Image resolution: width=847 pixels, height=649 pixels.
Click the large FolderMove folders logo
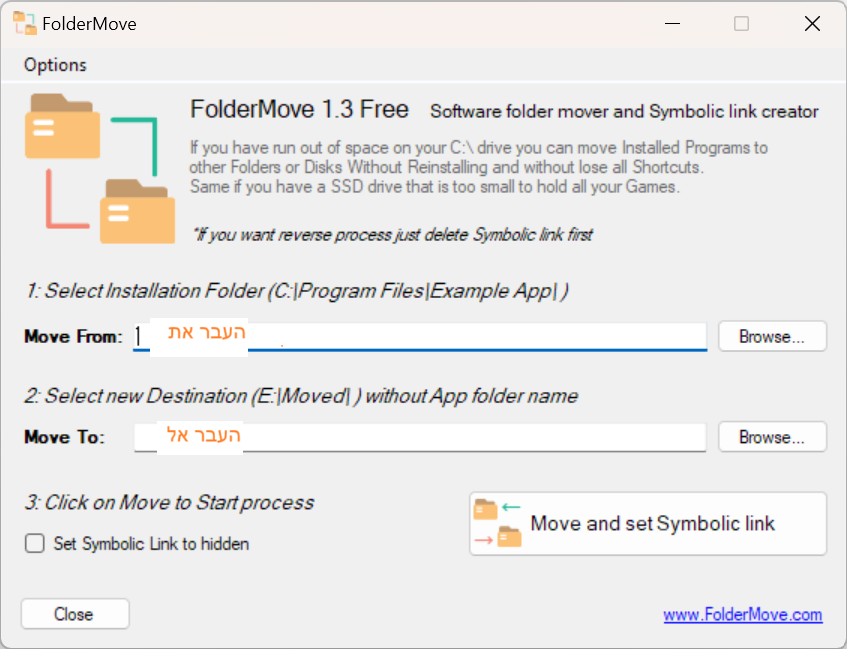coord(100,168)
